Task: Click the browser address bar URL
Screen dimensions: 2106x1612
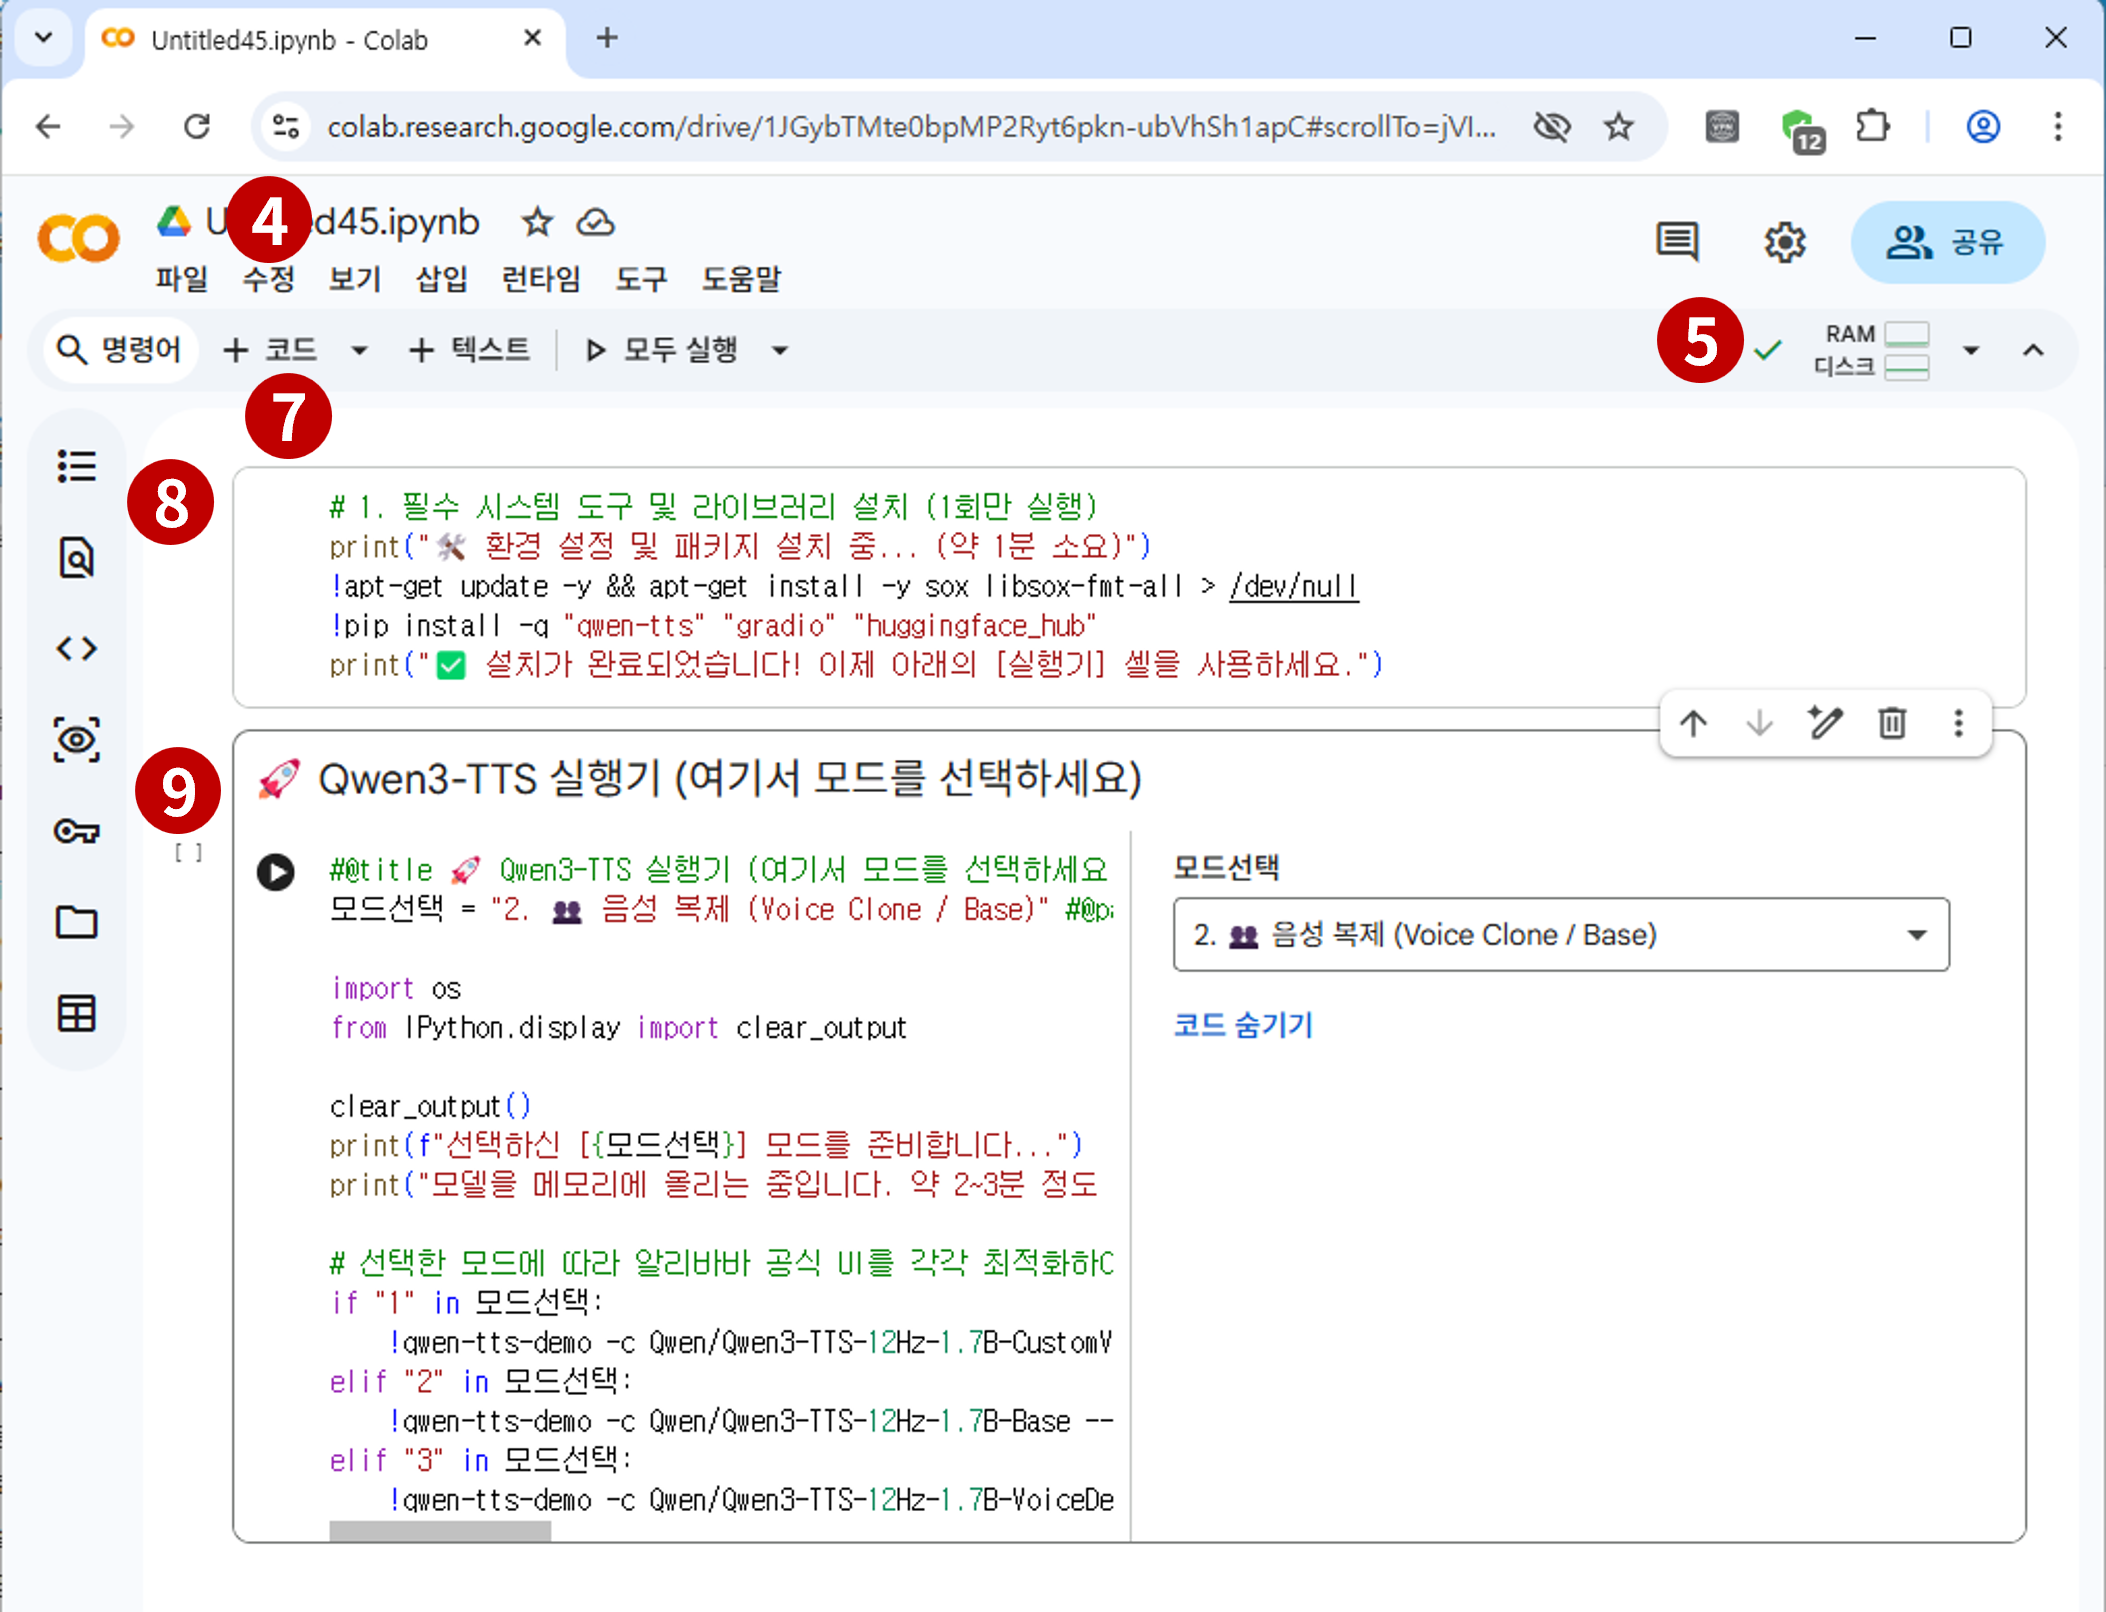Action: [x=911, y=126]
